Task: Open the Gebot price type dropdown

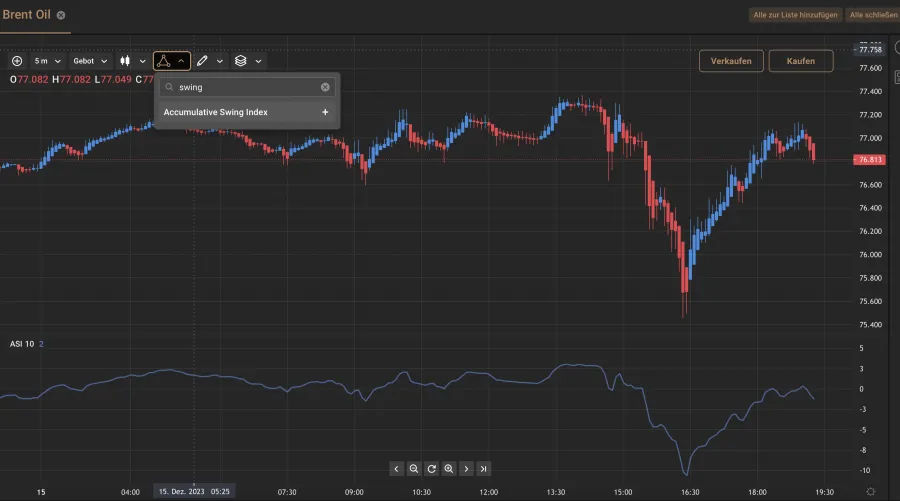Action: click(x=90, y=61)
